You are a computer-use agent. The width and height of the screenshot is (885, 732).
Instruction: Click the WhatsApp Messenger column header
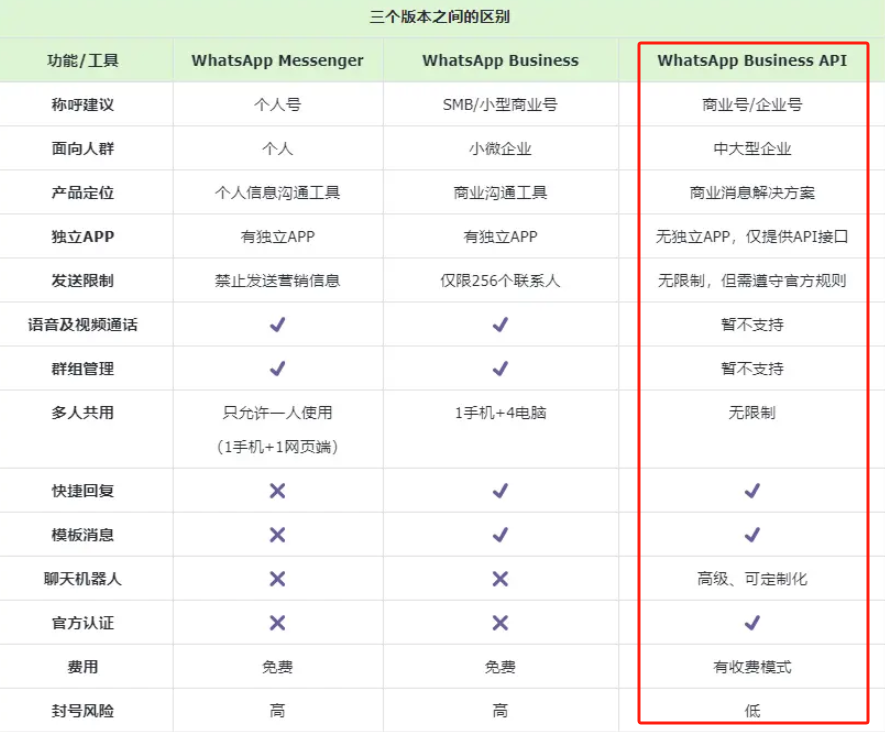coord(277,60)
